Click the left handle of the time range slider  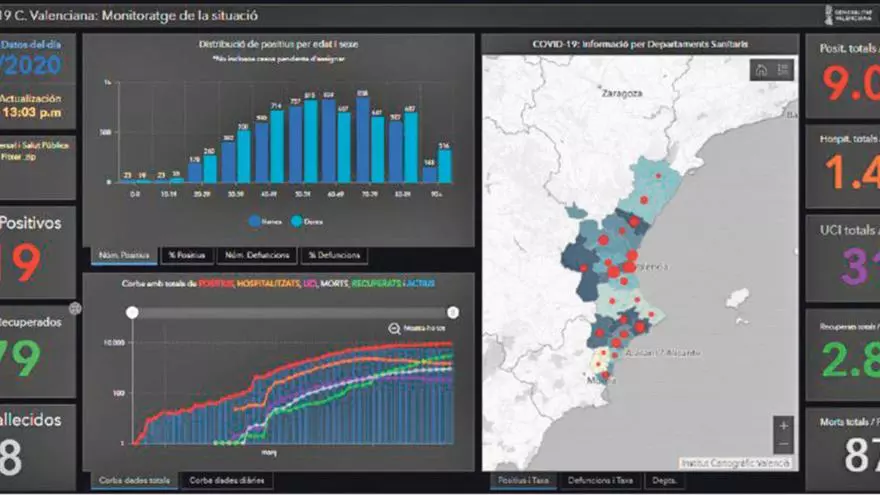coord(132,312)
